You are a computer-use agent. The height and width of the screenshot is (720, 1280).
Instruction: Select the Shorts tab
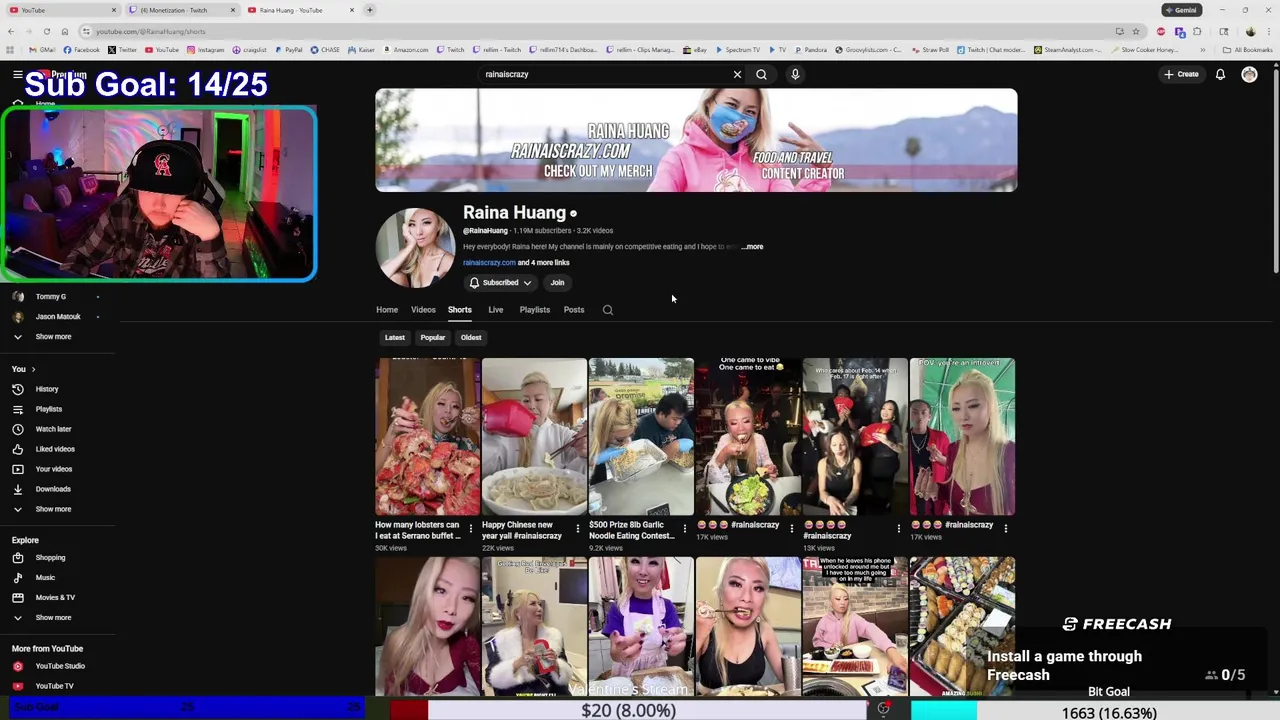tap(460, 310)
